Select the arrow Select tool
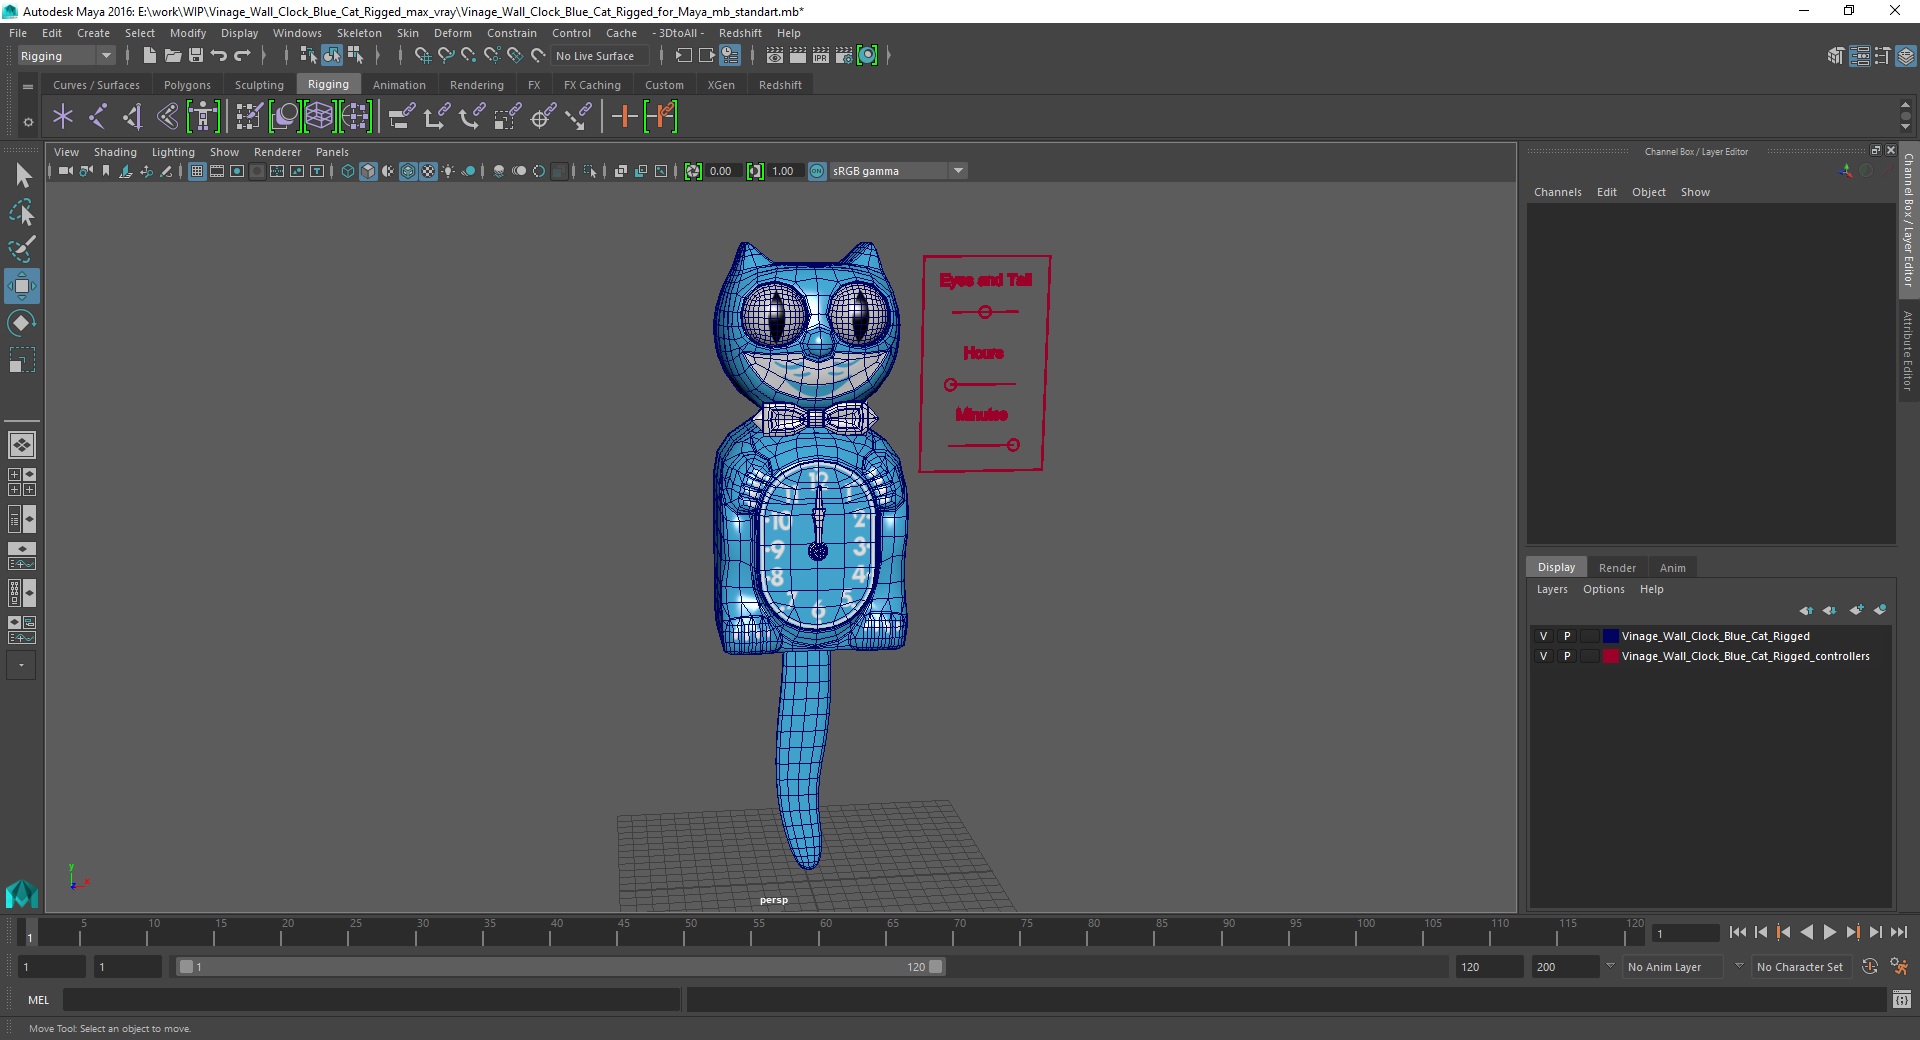The image size is (1920, 1040). coord(22,176)
